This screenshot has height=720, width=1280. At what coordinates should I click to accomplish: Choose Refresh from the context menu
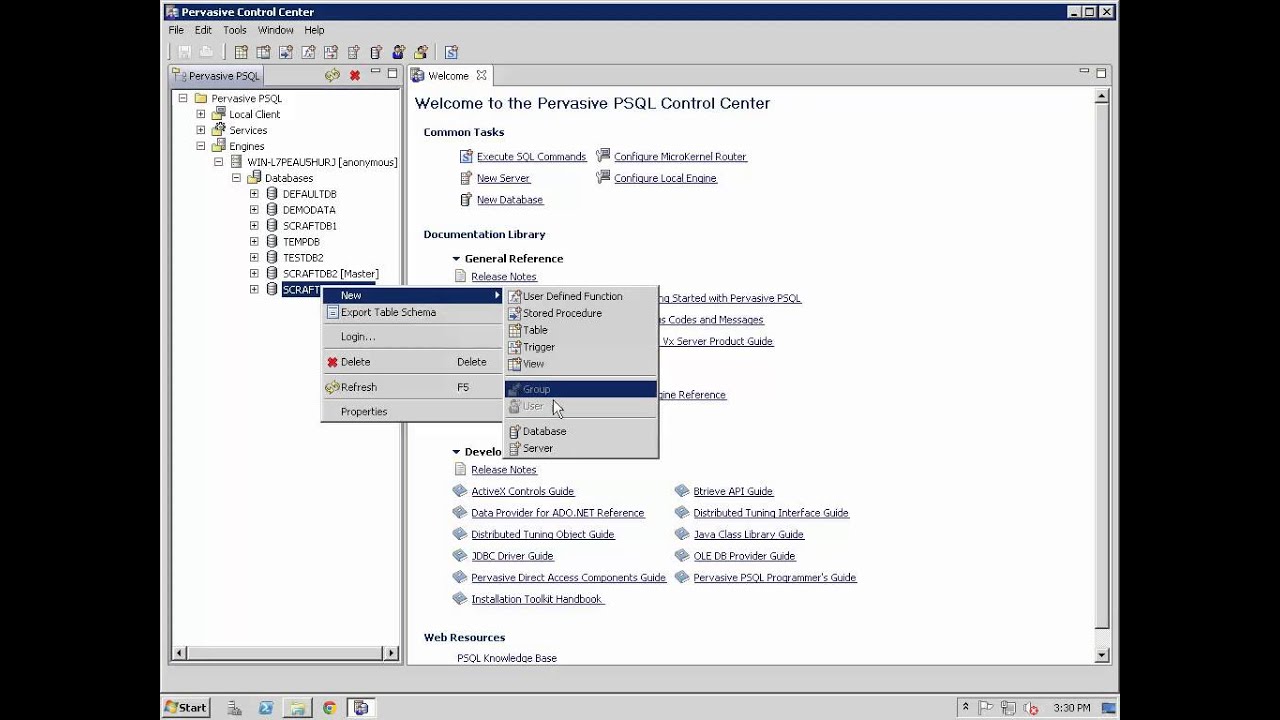tap(412, 387)
